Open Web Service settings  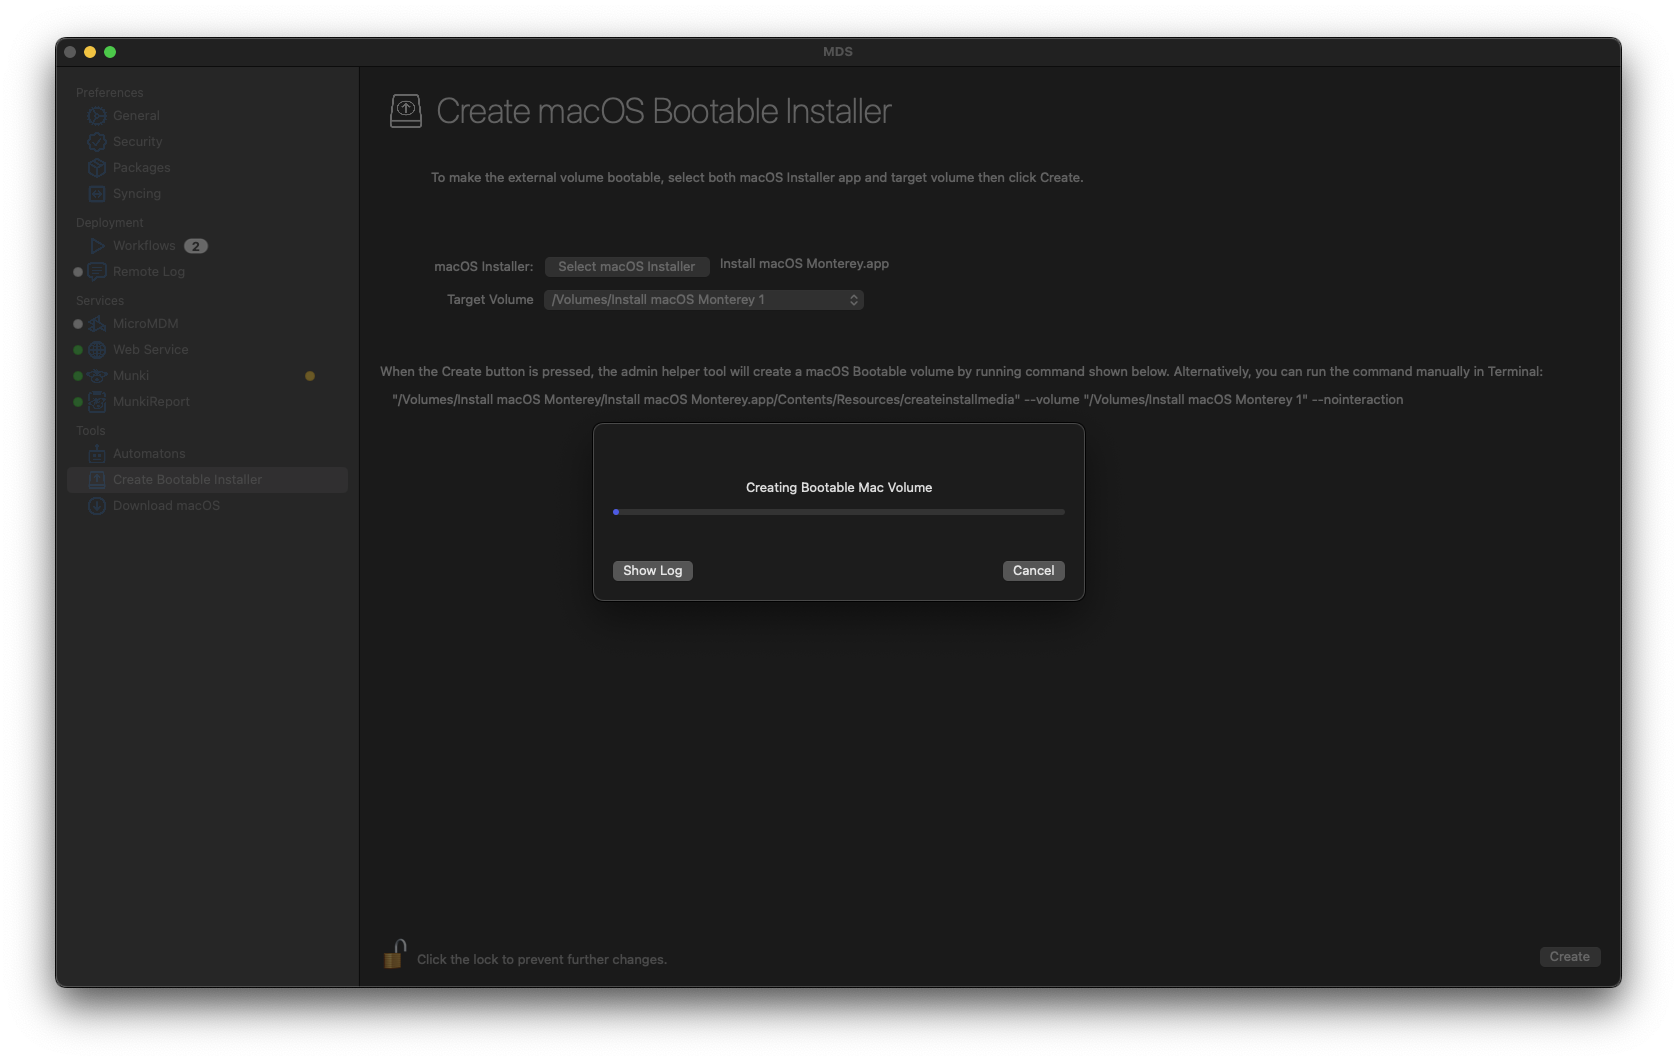click(150, 350)
